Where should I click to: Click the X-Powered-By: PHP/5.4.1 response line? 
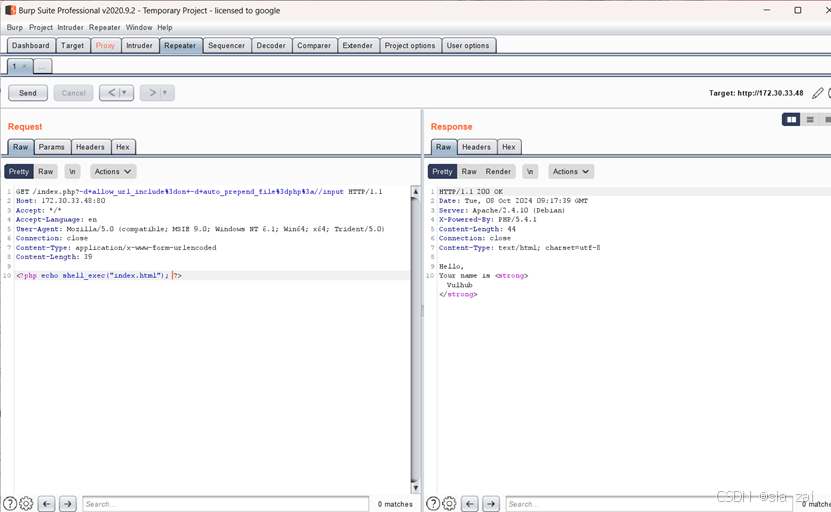488,219
